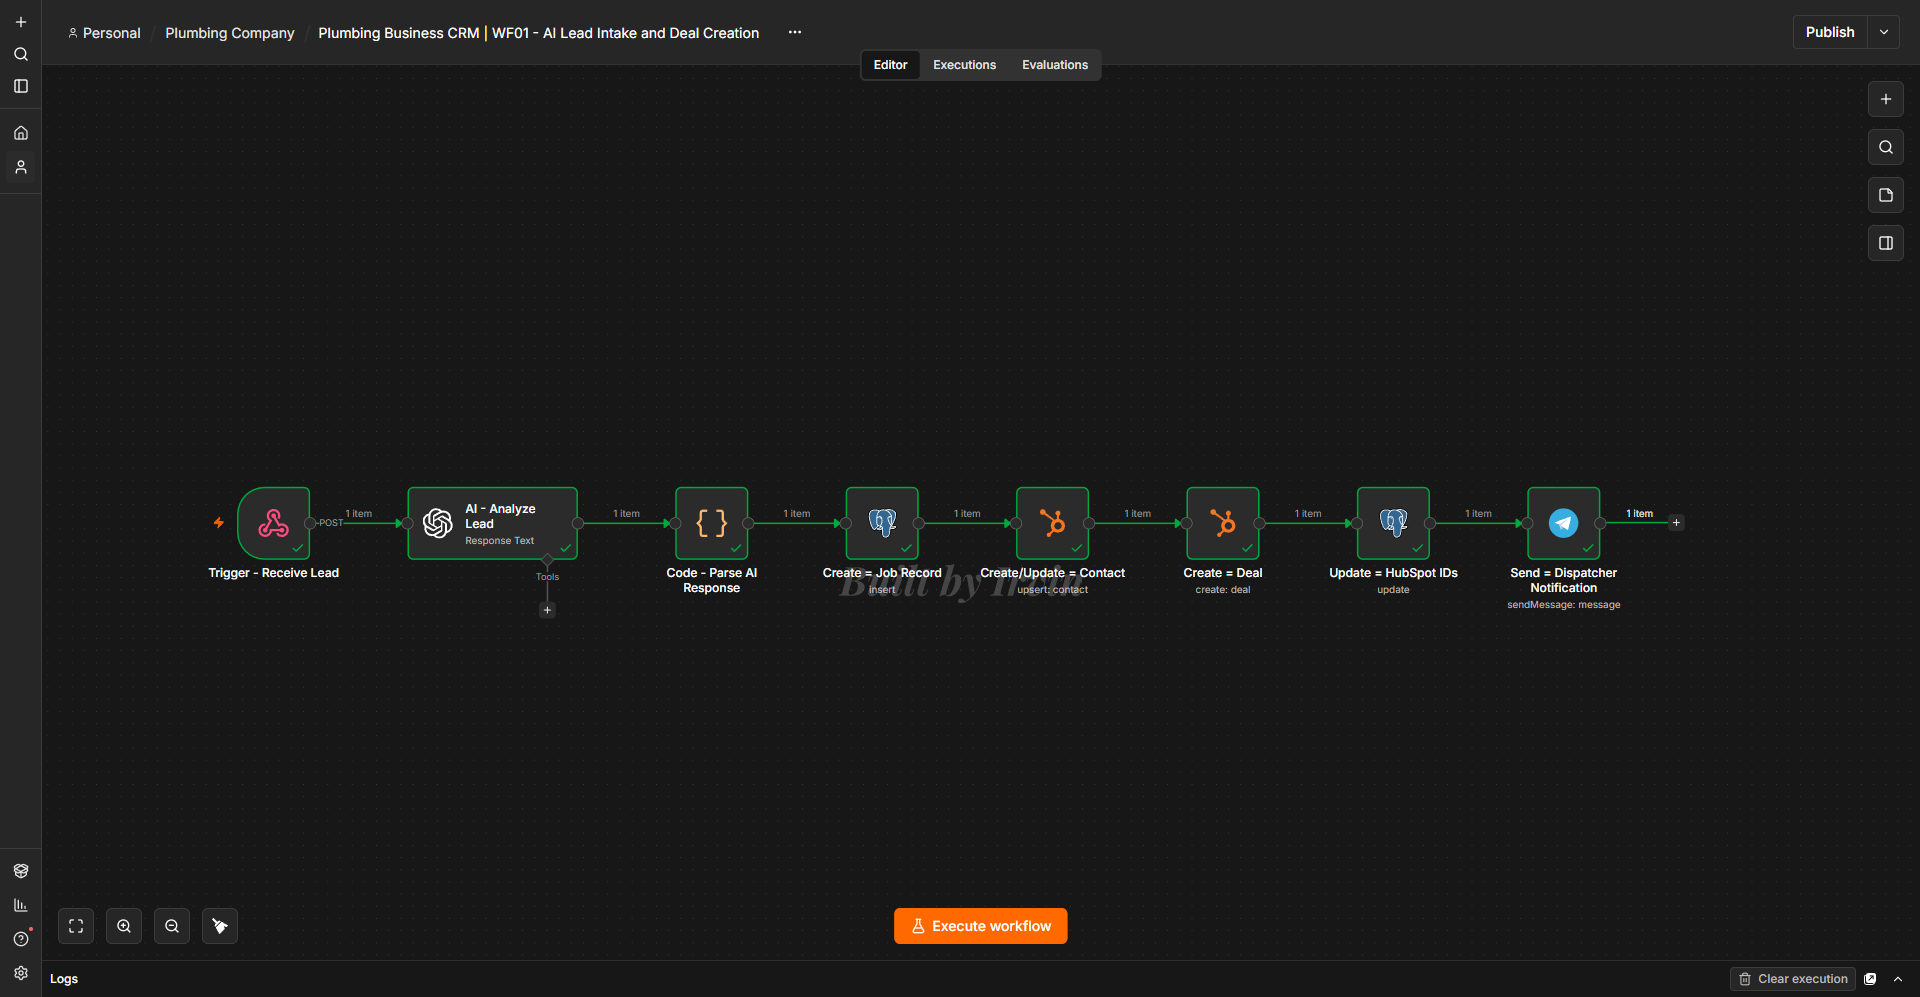Click the orange trigger lightning bolt icon
Screen dimensions: 1920x997
pyautogui.click(x=218, y=522)
